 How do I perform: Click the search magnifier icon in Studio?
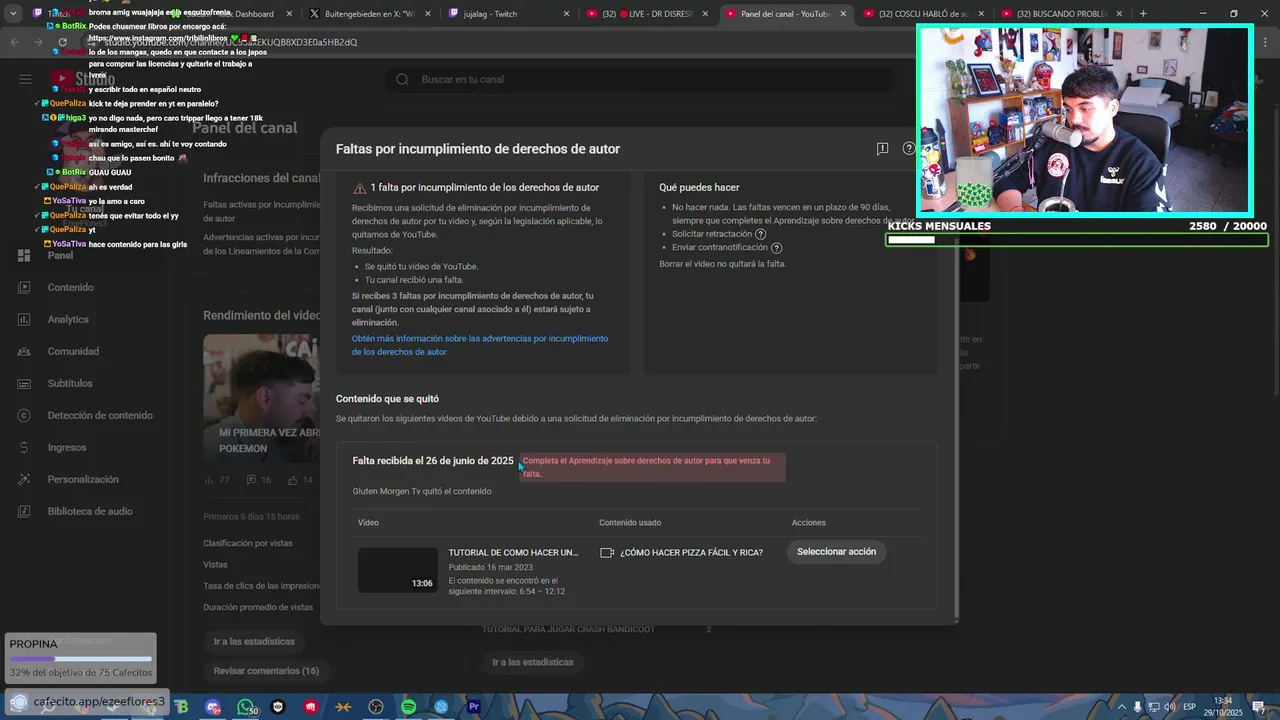click(x=402, y=79)
